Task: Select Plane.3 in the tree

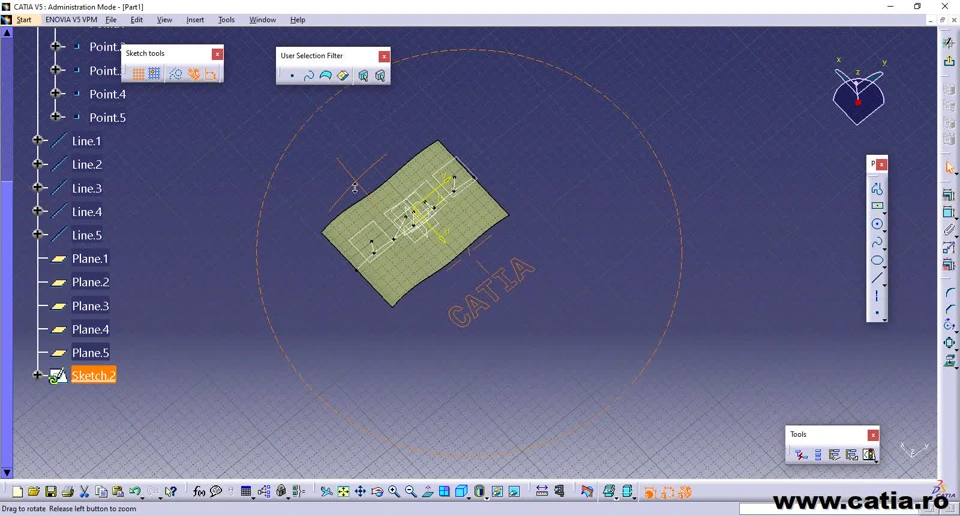Action: click(x=90, y=306)
